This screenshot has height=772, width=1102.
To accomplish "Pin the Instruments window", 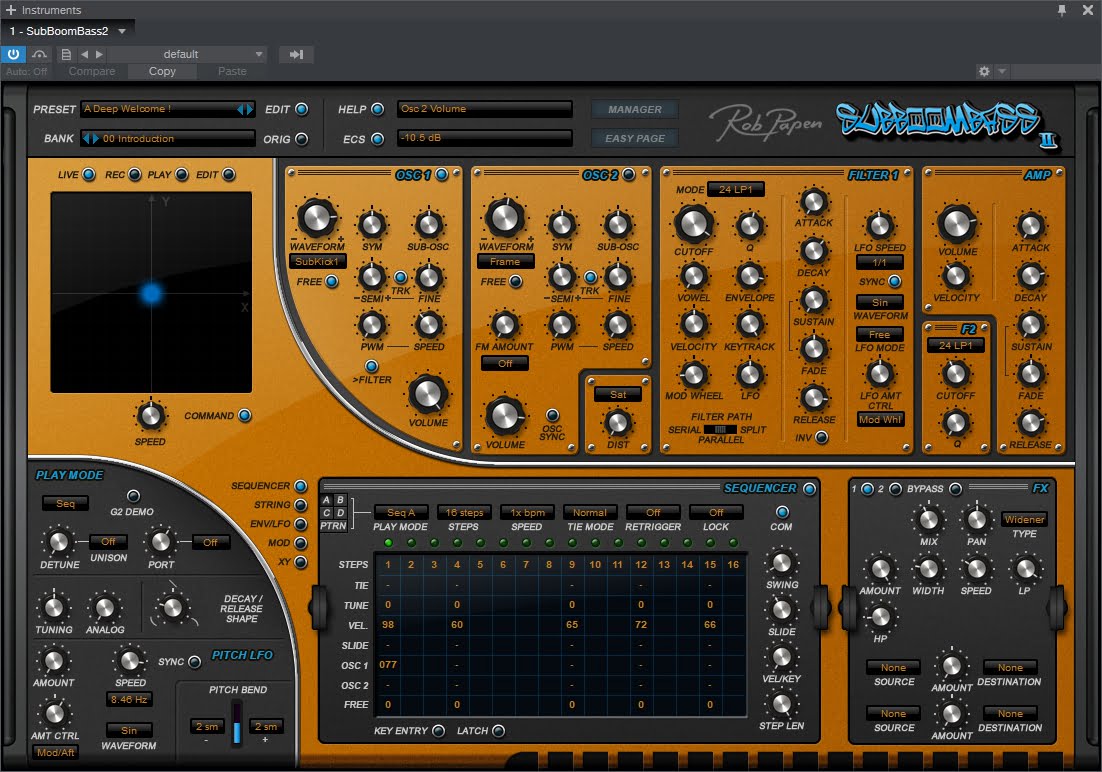I will (1062, 10).
